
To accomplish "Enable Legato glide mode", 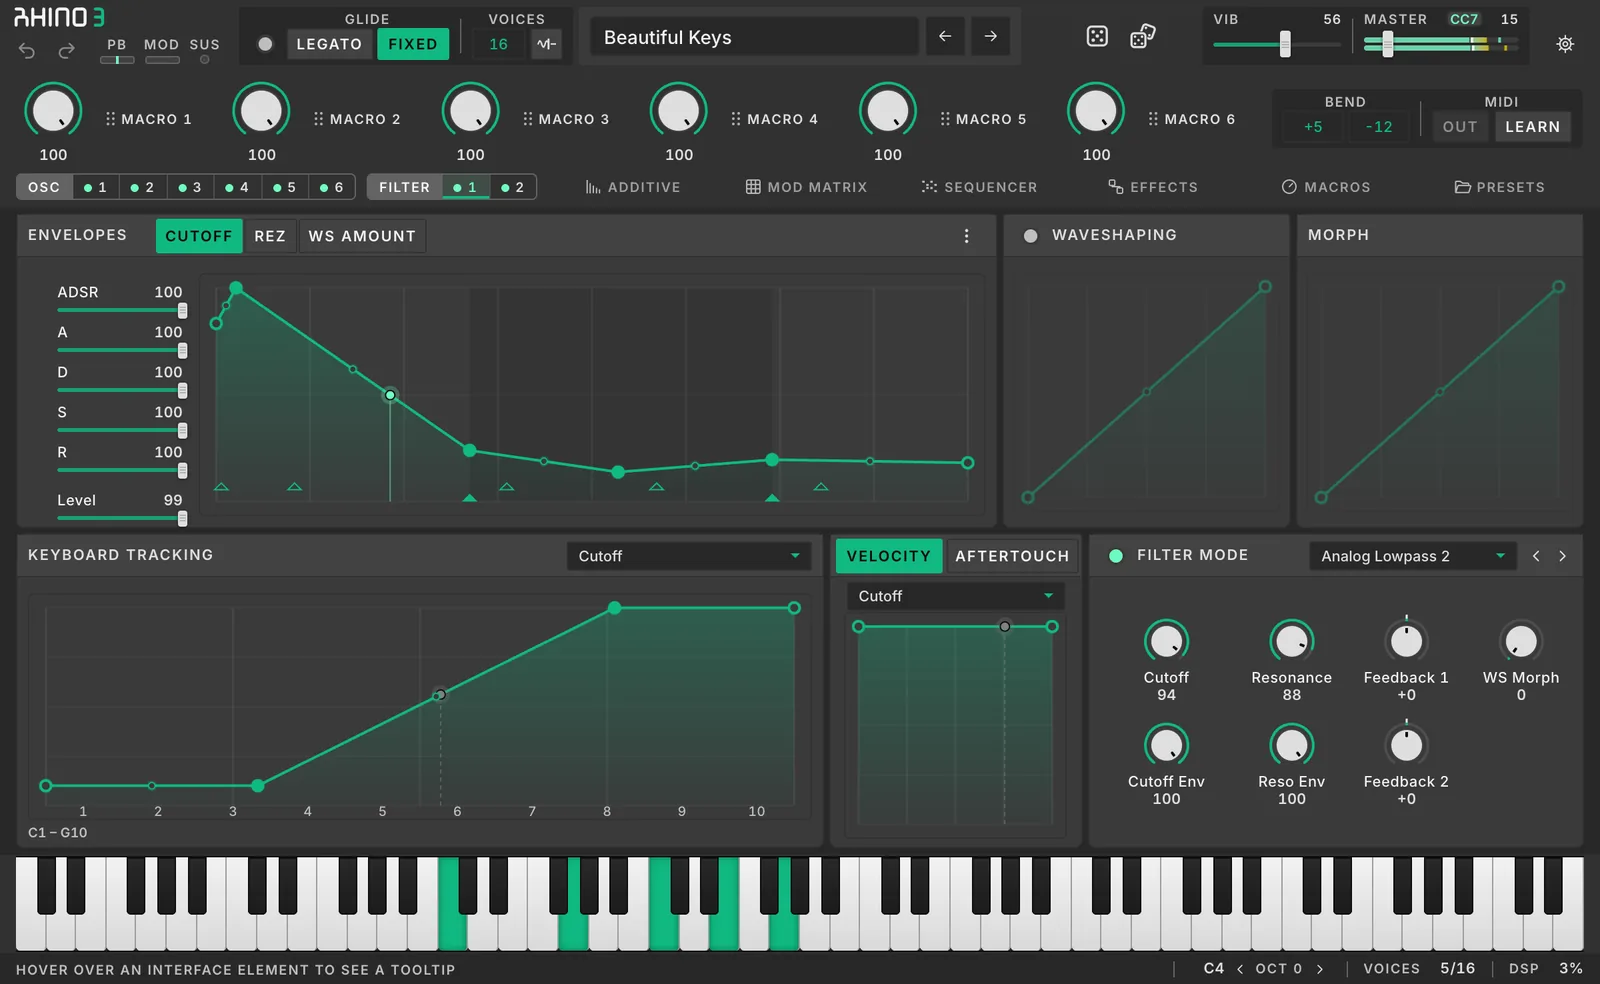I will pyautogui.click(x=329, y=44).
